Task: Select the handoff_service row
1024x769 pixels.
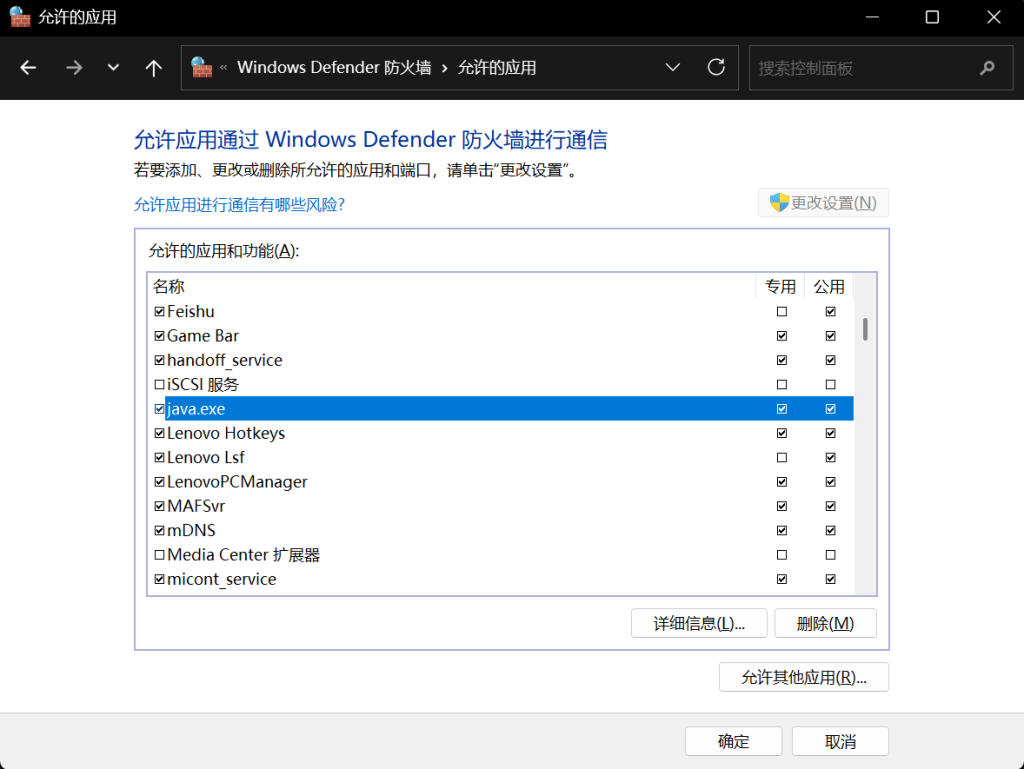Action: pos(501,360)
